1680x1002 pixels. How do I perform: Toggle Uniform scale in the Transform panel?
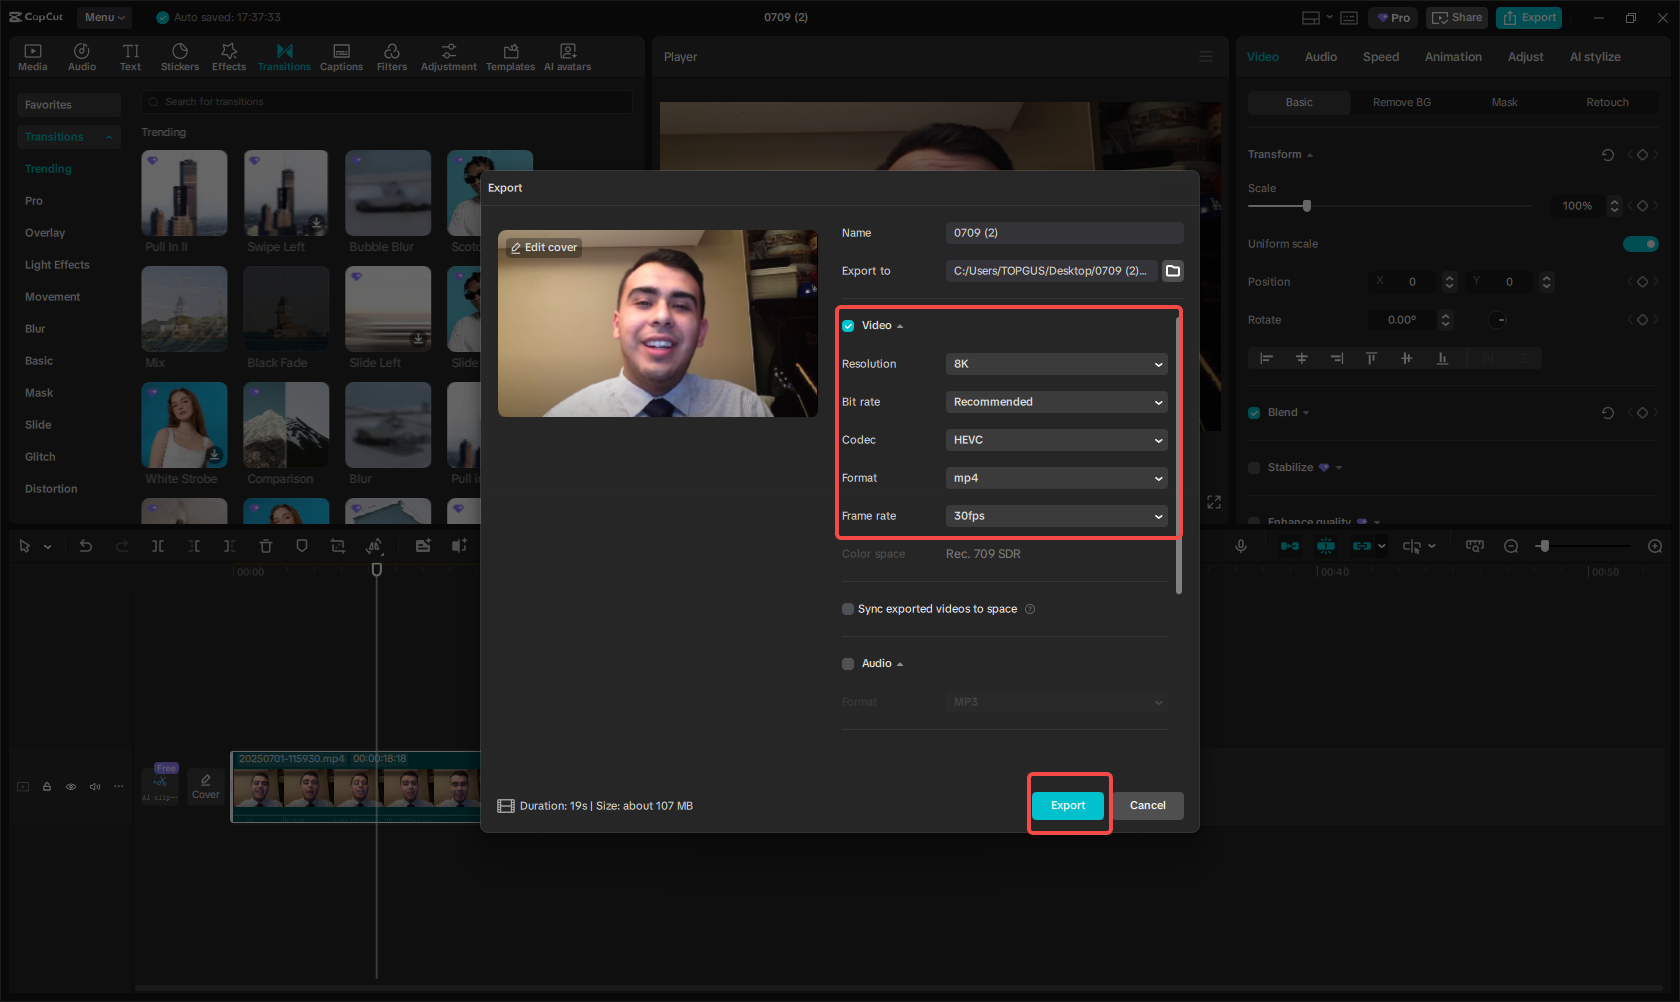coord(1641,243)
